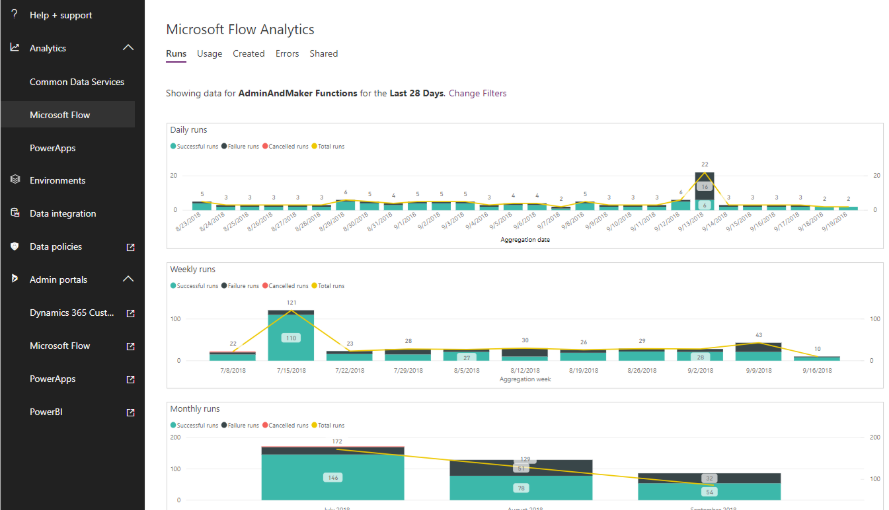Viewport: 889px width, 510px height.
Task: Toggle Failure runs legend in Monthly runs
Action: coord(240,425)
